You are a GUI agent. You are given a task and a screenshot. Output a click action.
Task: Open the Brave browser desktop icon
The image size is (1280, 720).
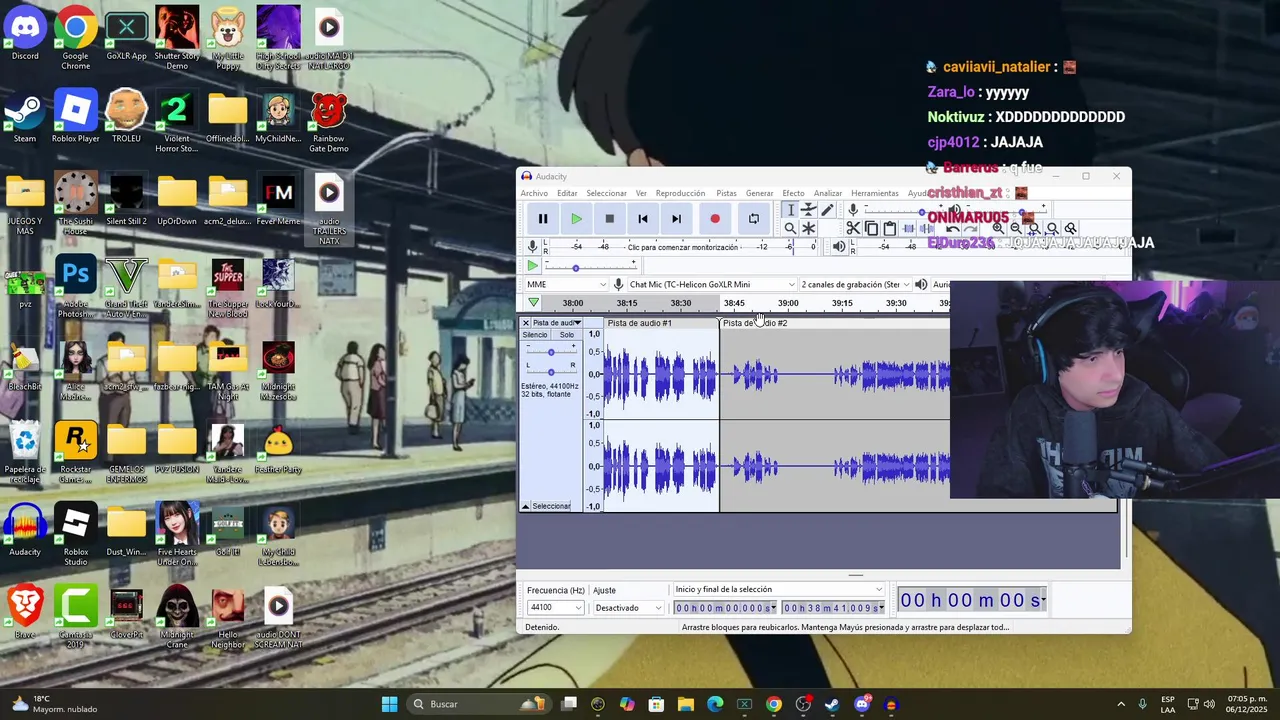pos(25,611)
